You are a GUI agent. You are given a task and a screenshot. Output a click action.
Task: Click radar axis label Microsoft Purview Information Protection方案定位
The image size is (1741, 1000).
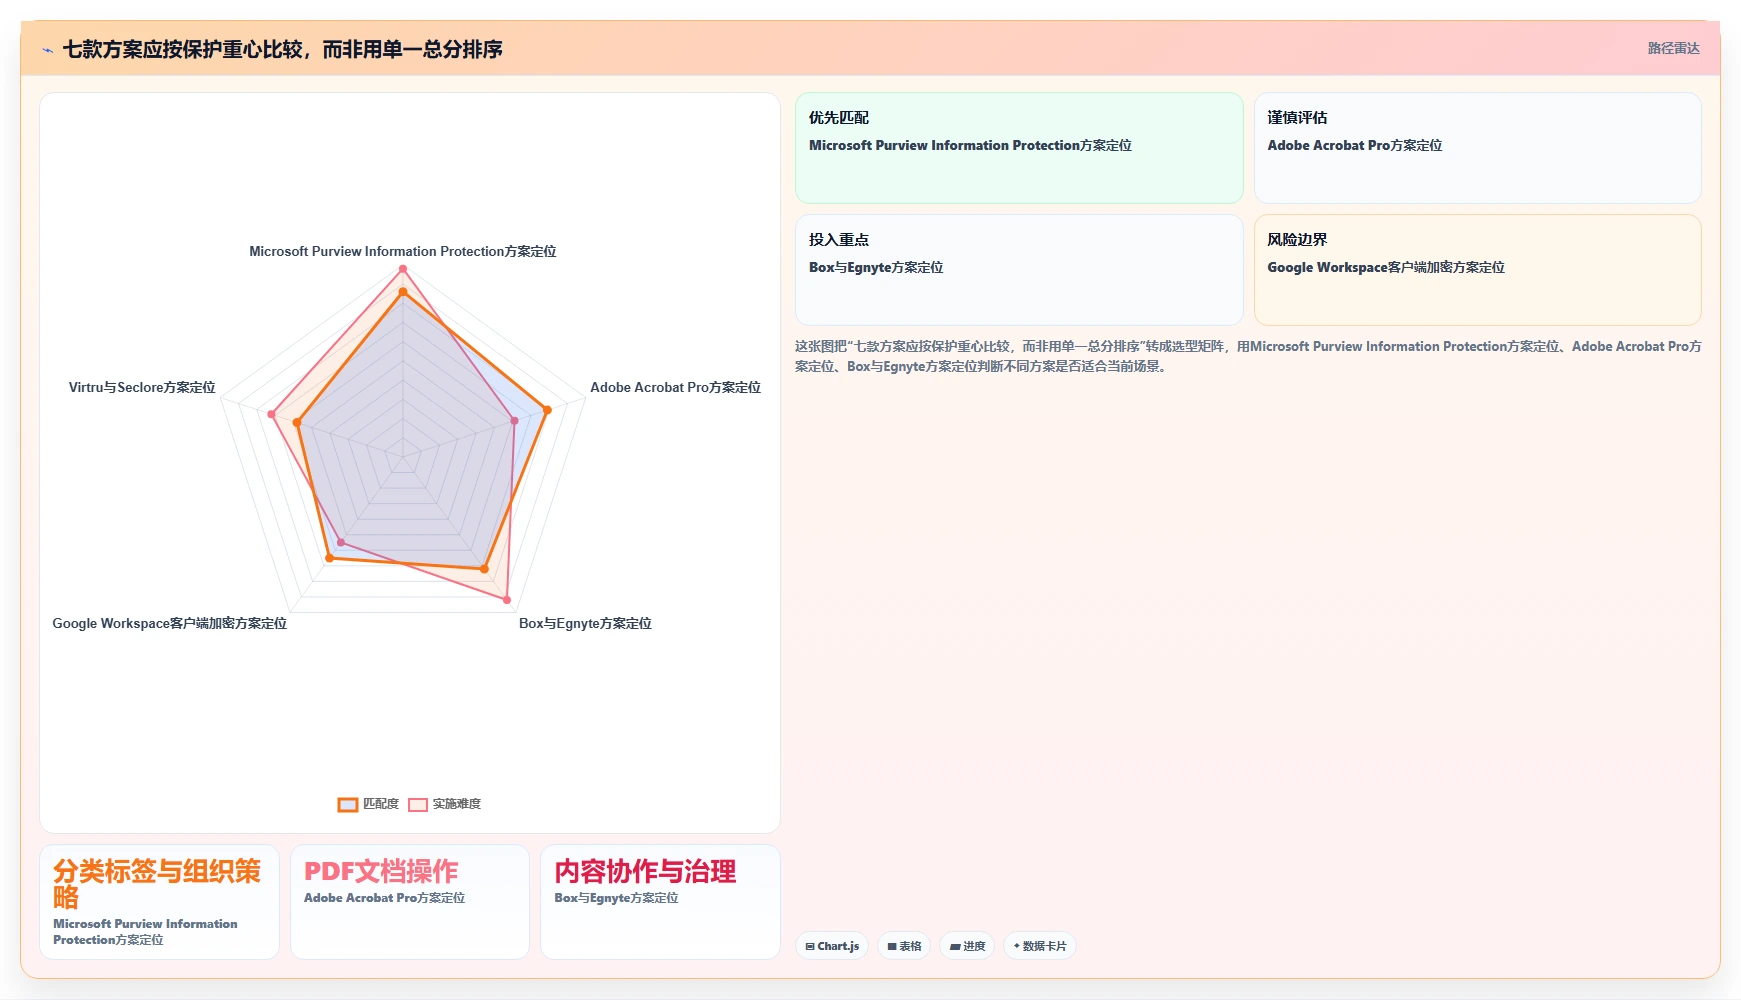click(403, 251)
